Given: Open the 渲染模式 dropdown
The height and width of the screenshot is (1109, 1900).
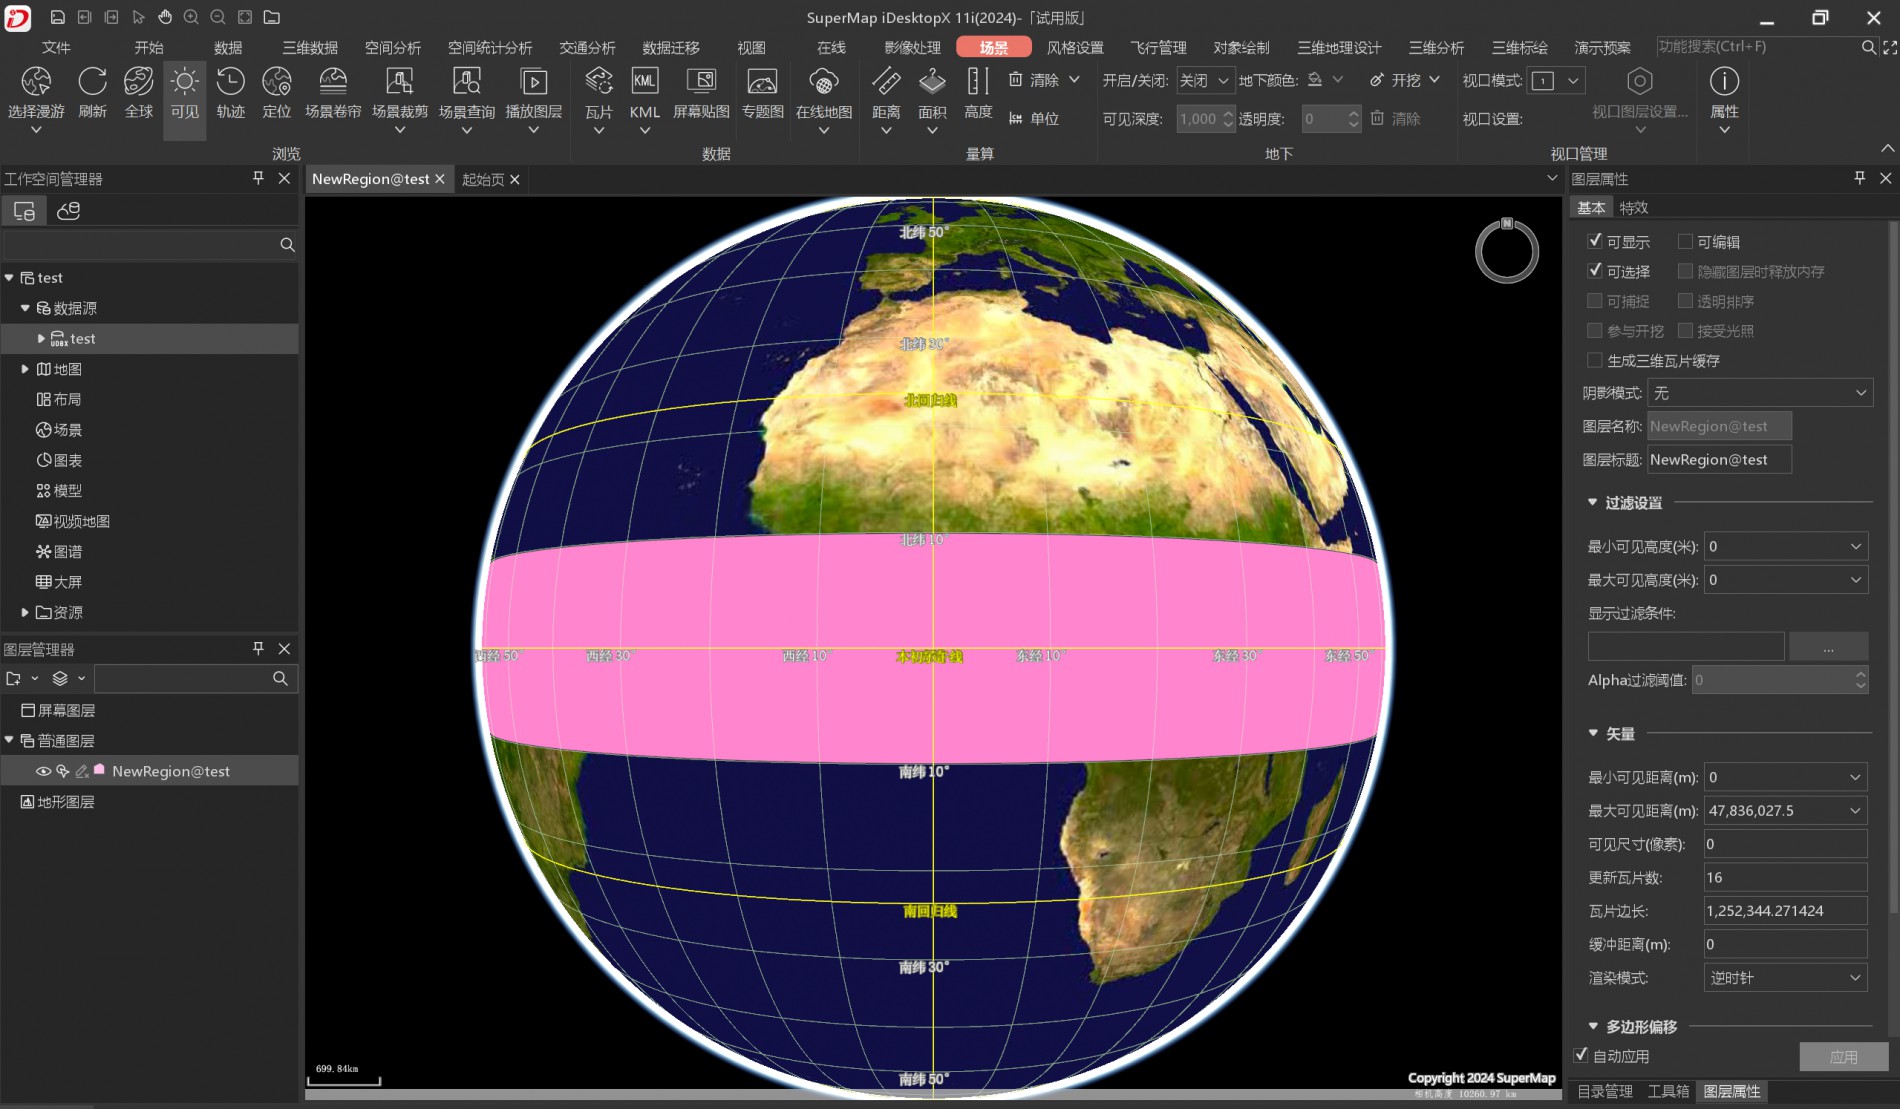Looking at the screenshot, I should (1786, 977).
